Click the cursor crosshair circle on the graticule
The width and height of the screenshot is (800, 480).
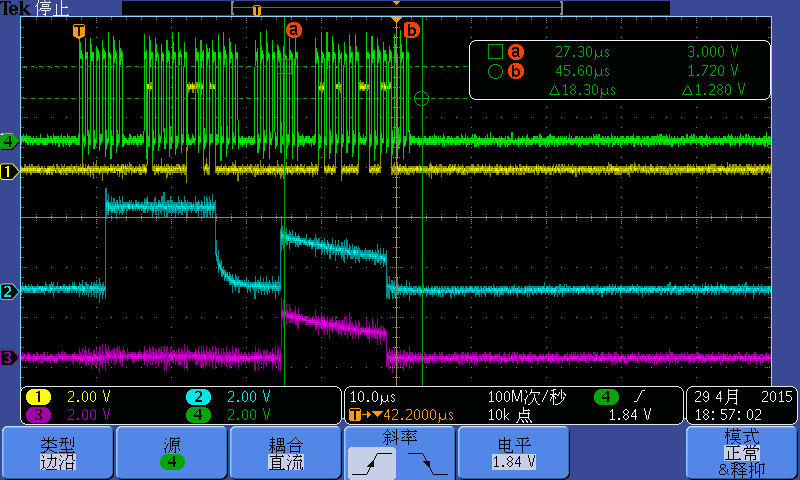[421, 98]
